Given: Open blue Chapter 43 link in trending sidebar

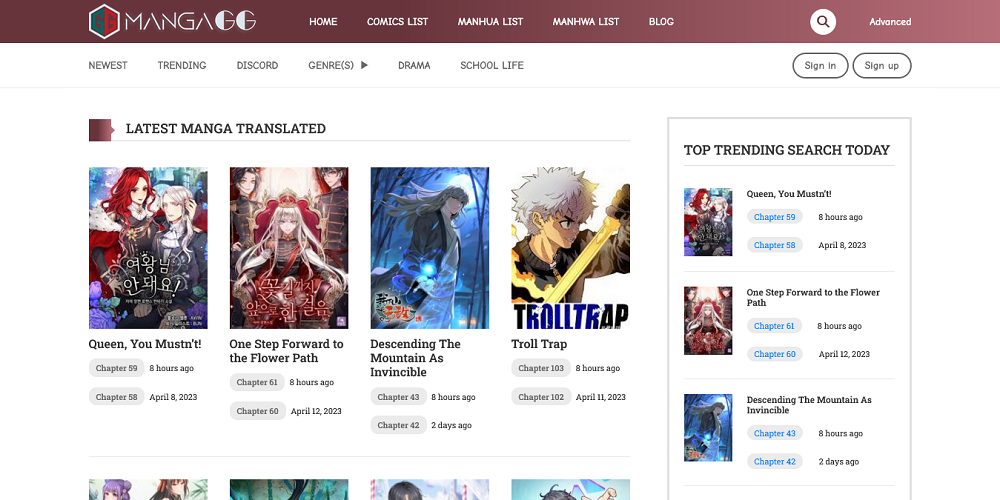Looking at the screenshot, I should coord(774,433).
